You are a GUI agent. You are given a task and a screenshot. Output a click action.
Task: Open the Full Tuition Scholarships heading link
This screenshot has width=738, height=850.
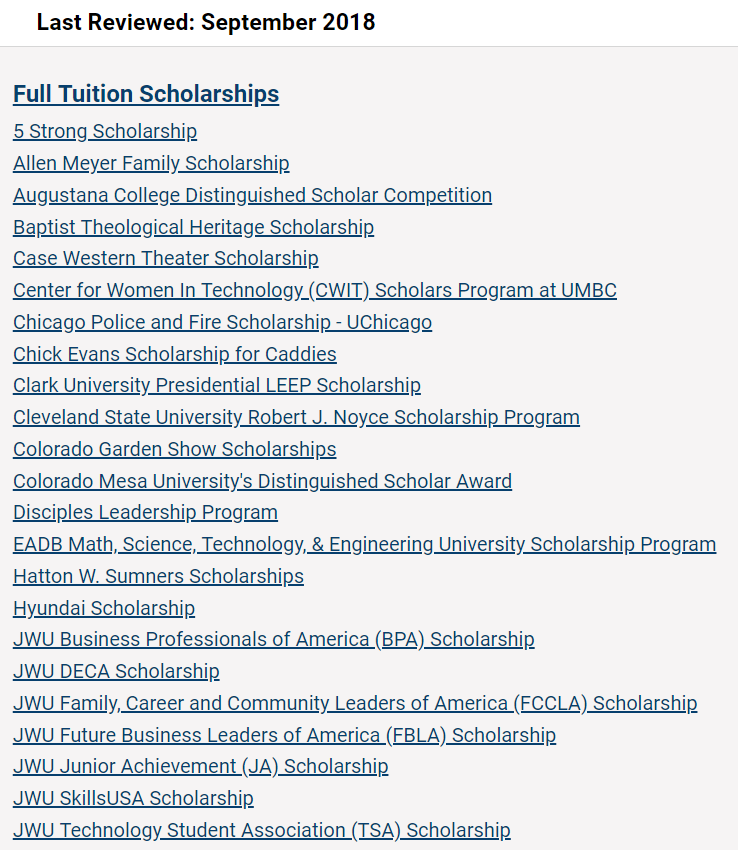146,95
